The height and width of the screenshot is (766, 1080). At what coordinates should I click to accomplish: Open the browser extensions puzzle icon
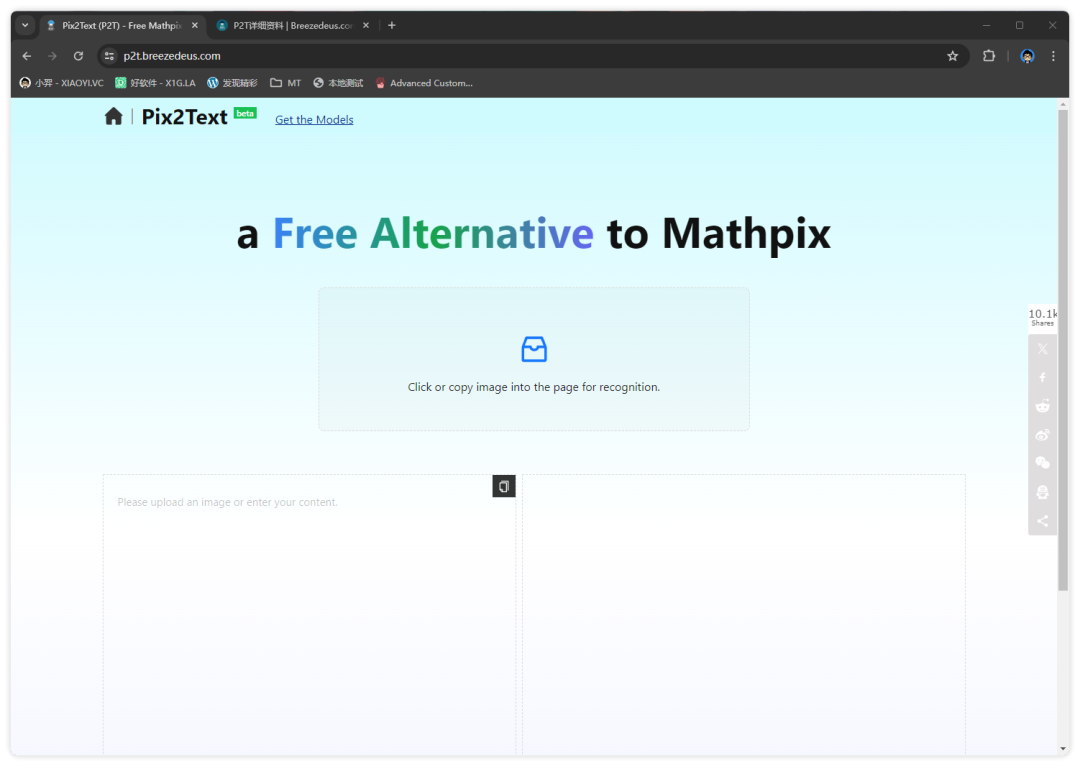point(989,56)
